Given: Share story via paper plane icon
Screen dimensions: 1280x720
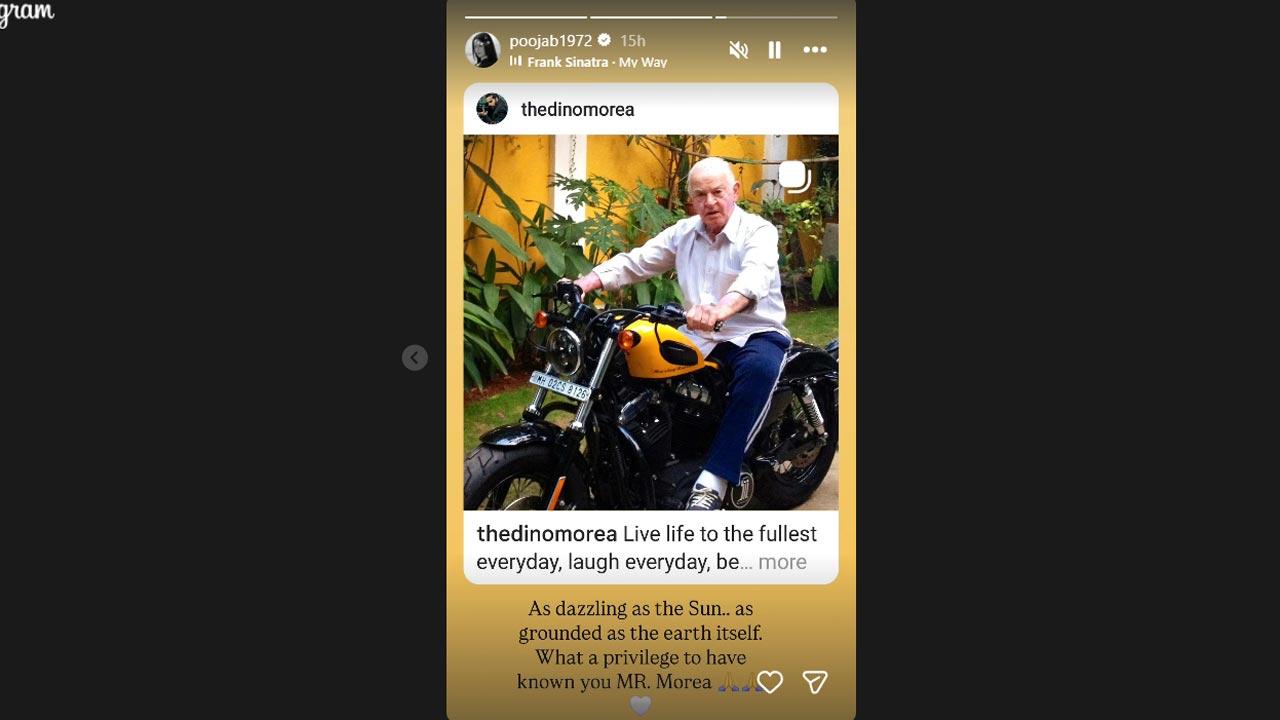Looking at the screenshot, I should (815, 682).
